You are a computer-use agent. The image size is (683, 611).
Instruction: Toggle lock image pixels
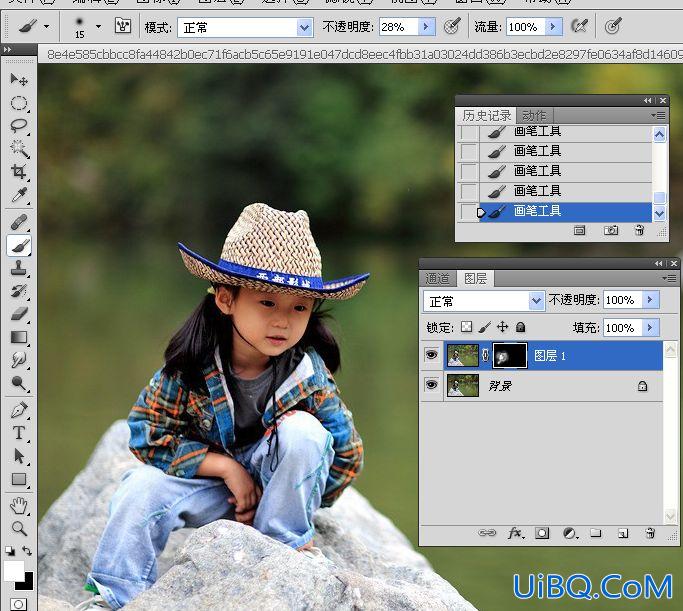pyautogui.click(x=484, y=327)
